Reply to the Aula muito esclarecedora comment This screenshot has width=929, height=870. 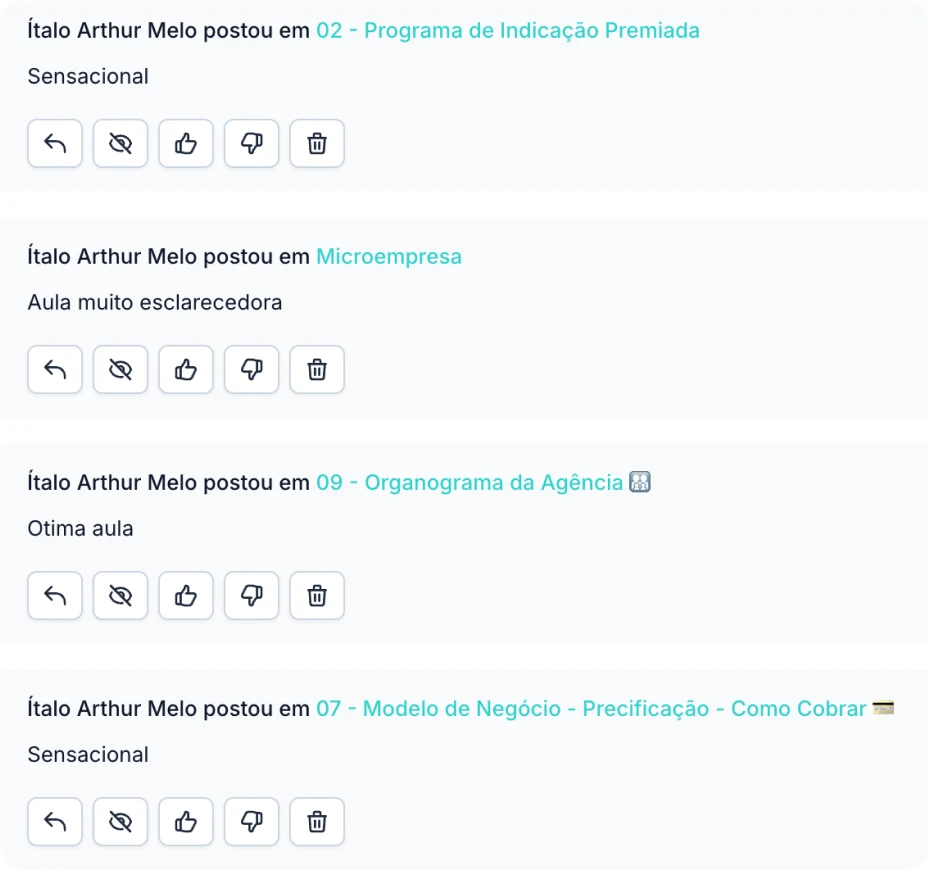pyautogui.click(x=55, y=370)
